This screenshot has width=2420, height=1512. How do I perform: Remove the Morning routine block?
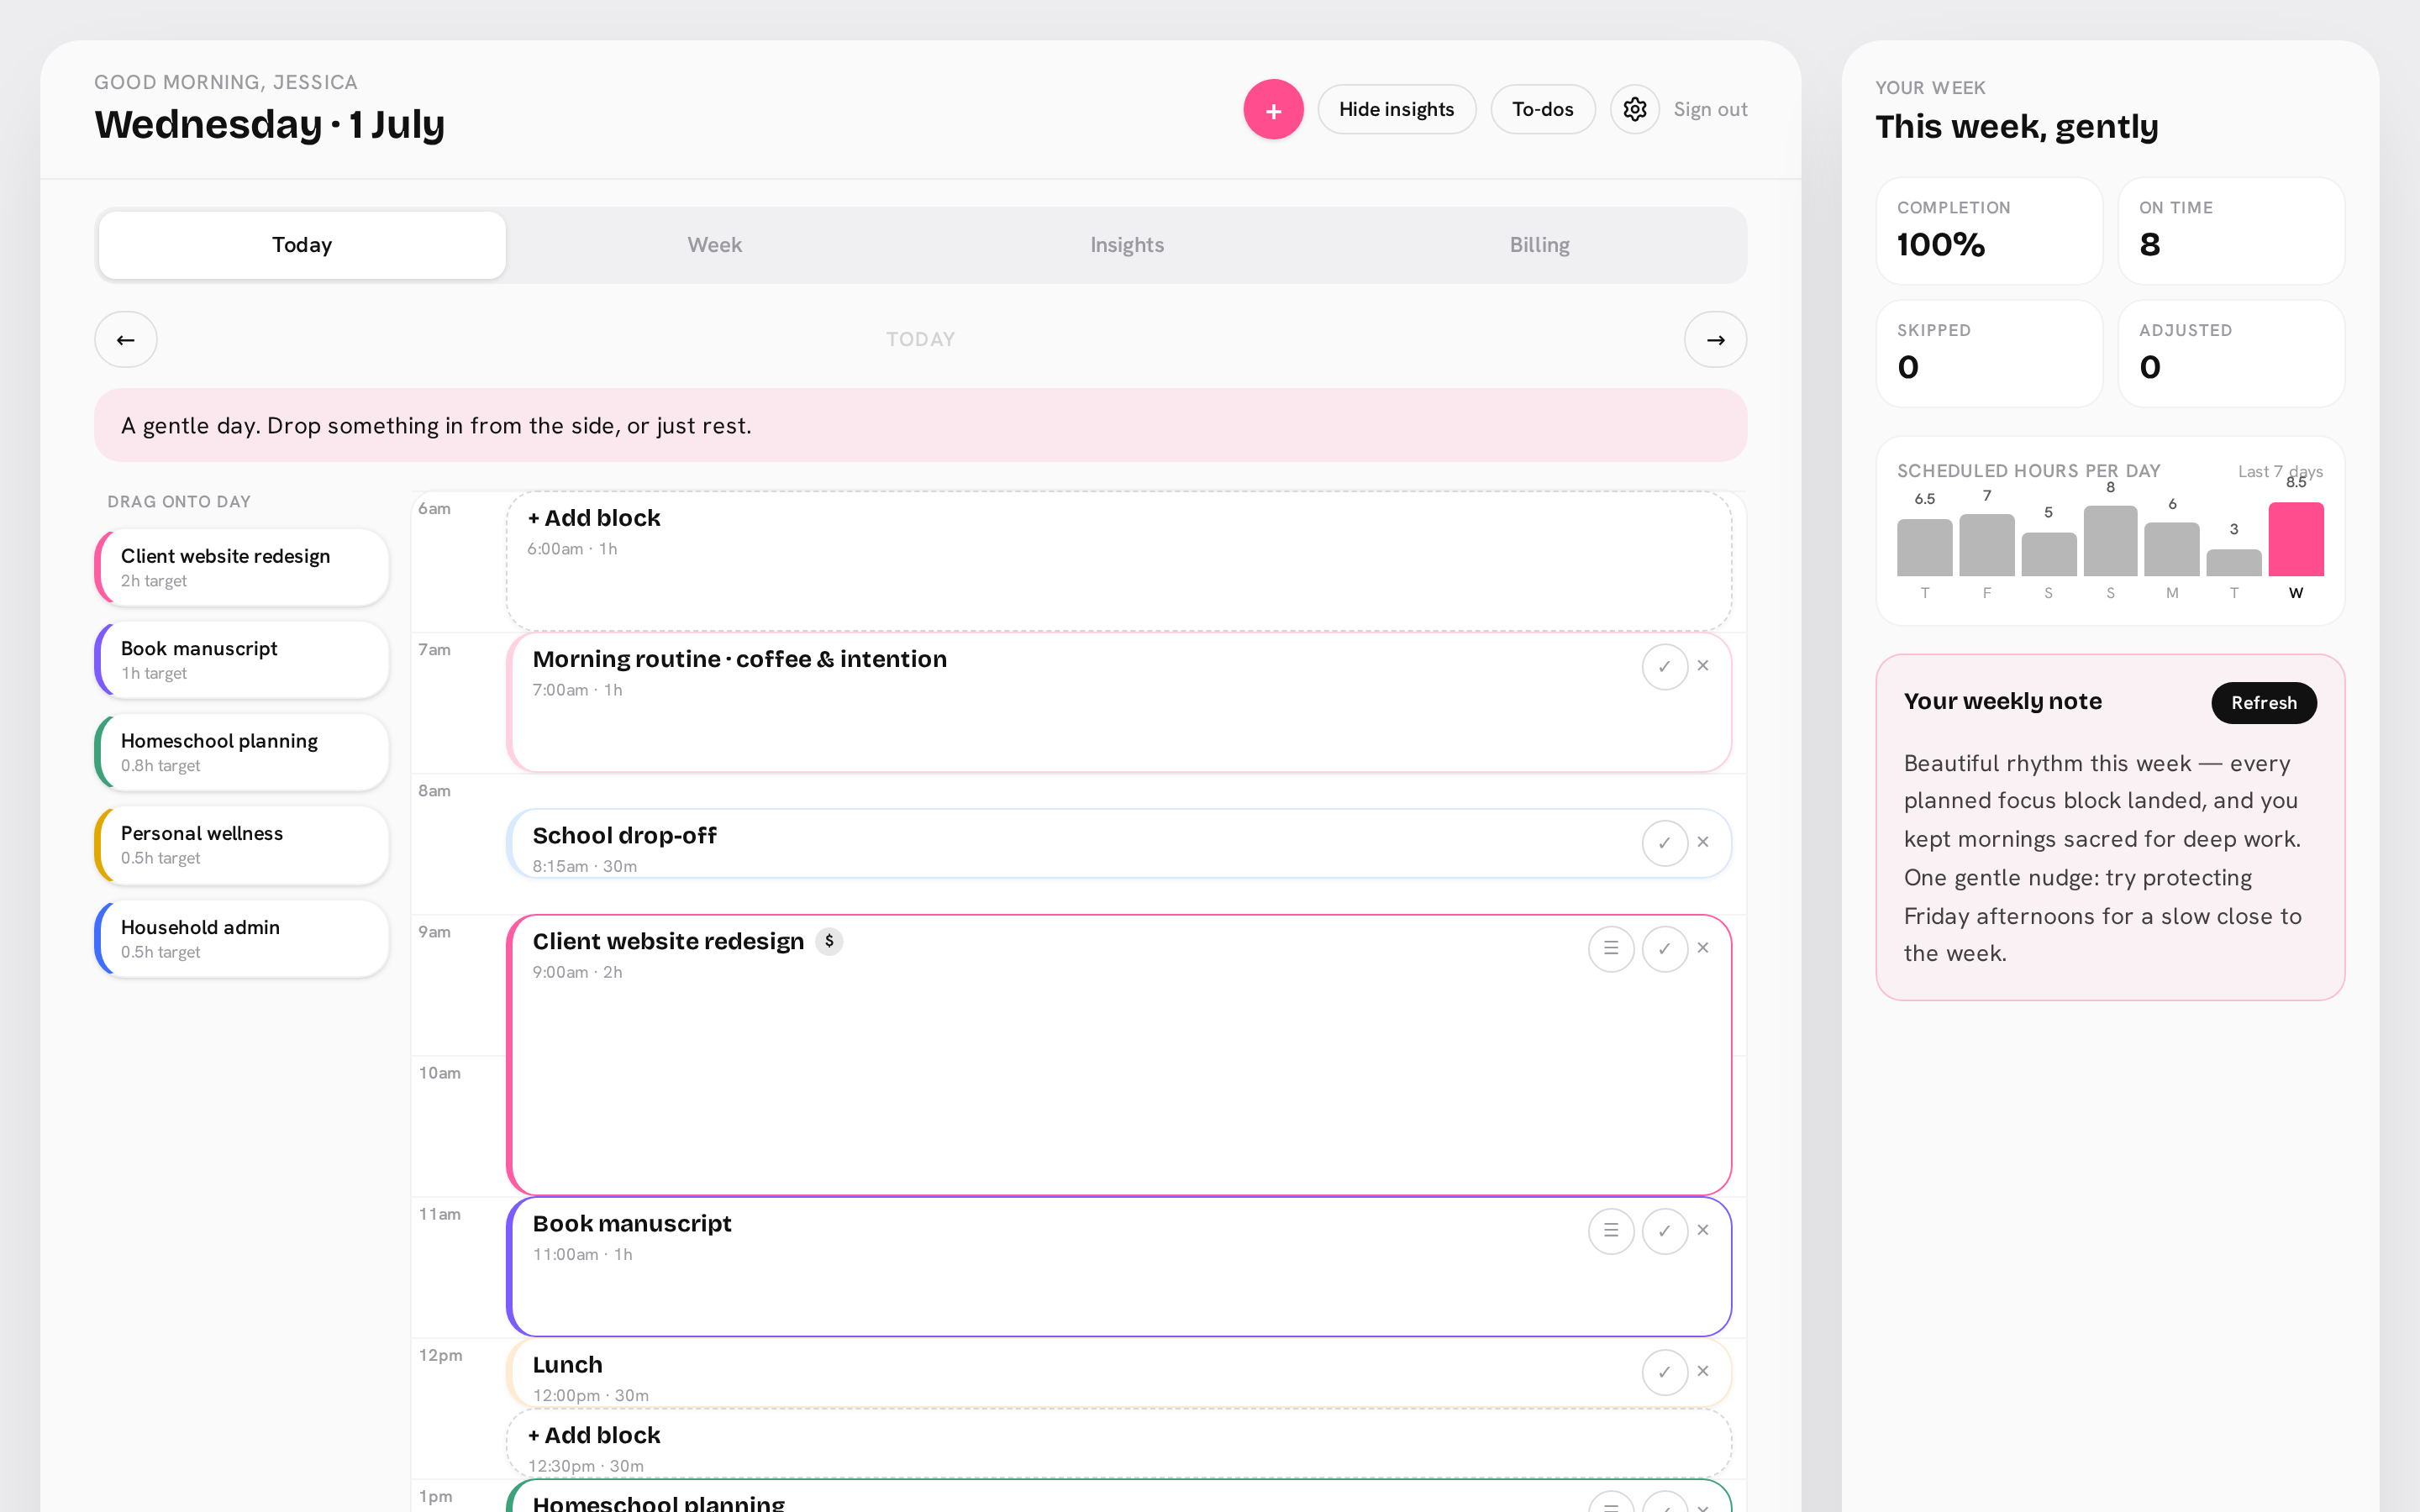tap(1703, 666)
